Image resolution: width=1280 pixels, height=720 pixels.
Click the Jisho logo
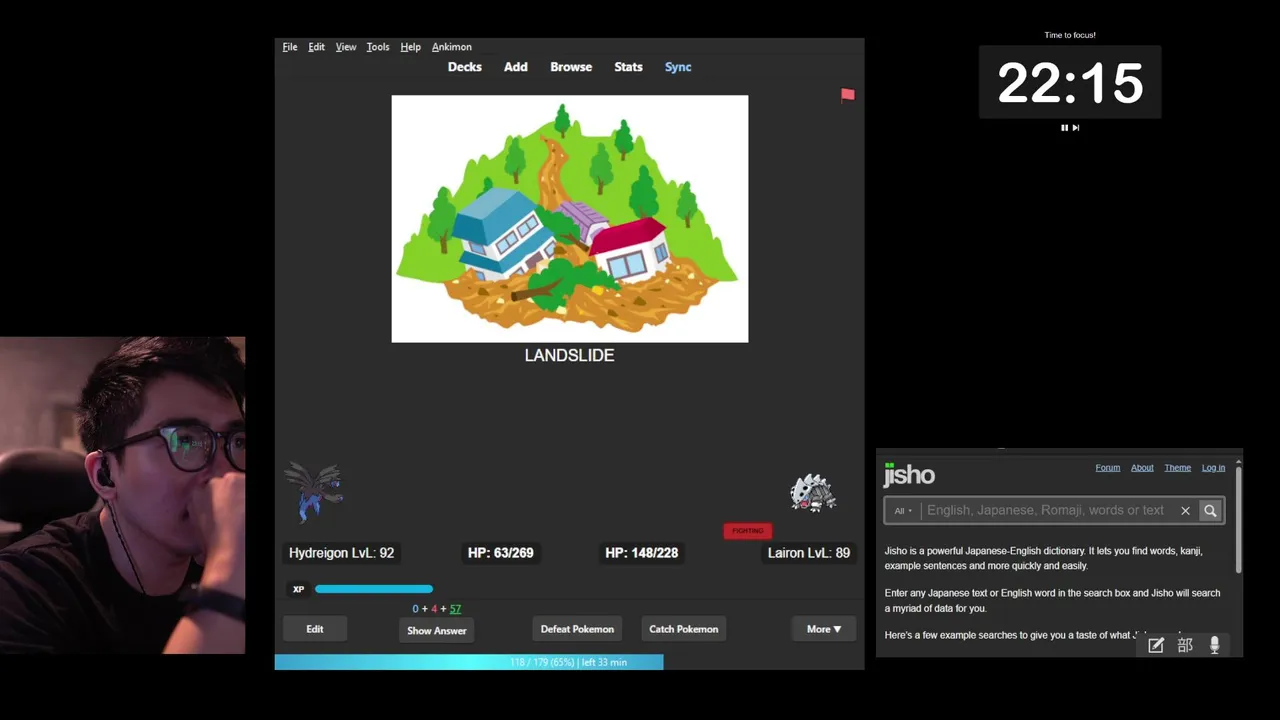pyautogui.click(x=909, y=474)
